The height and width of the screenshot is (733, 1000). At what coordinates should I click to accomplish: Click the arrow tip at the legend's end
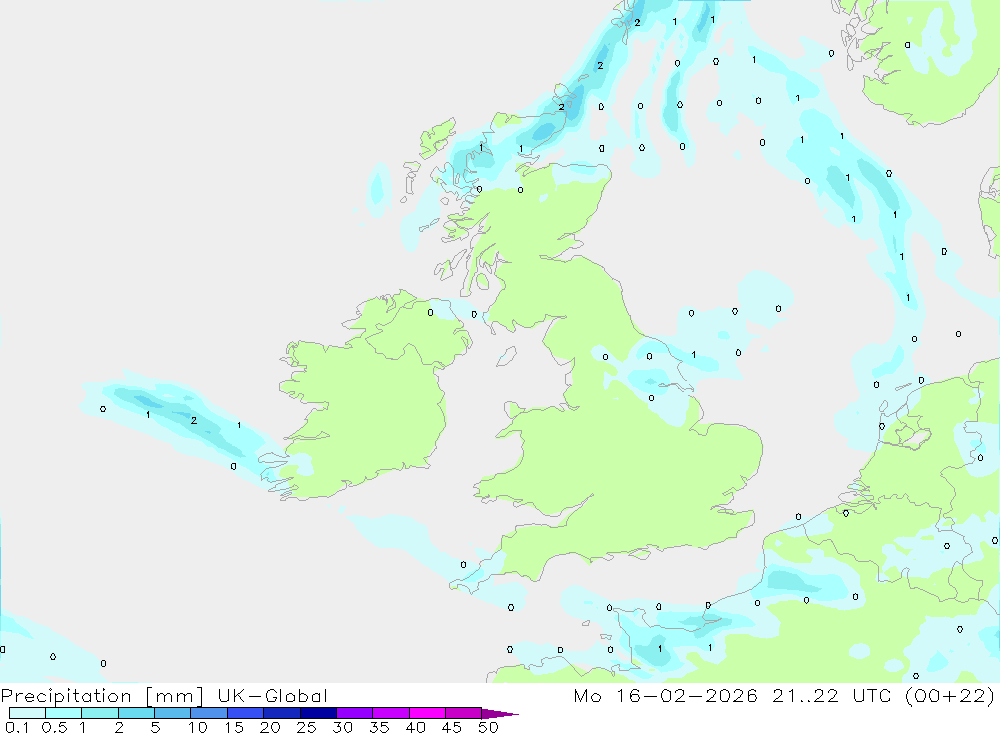point(499,714)
